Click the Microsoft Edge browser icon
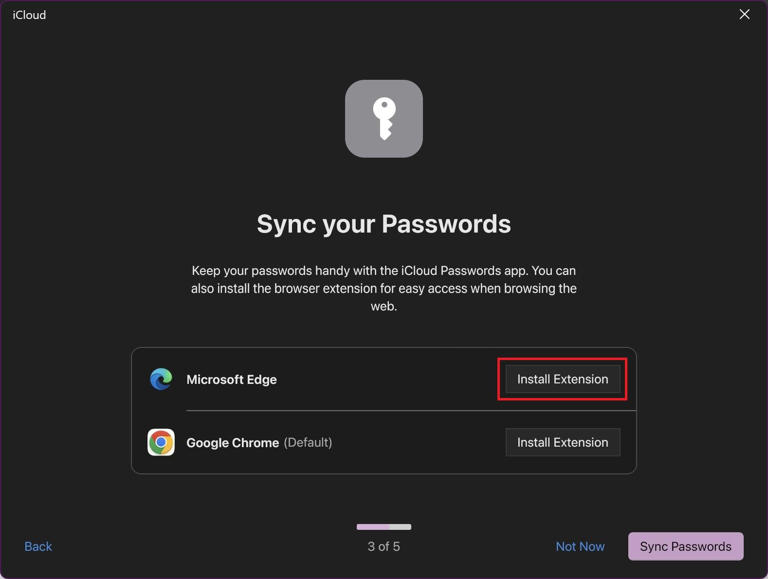 click(161, 379)
